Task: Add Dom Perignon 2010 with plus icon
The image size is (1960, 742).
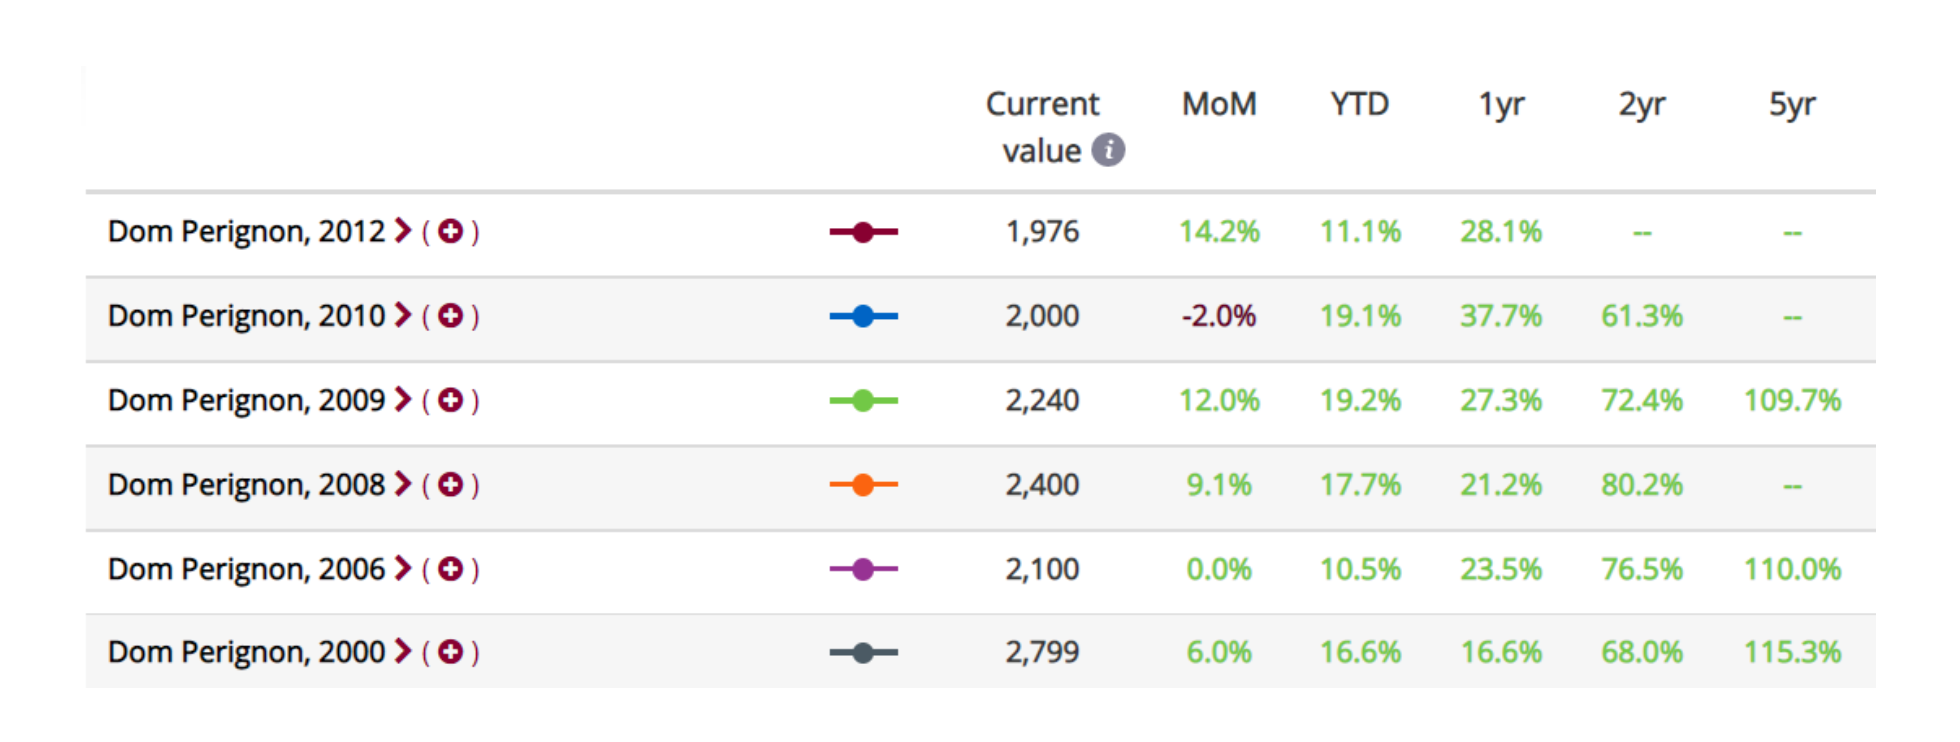Action: (x=451, y=316)
